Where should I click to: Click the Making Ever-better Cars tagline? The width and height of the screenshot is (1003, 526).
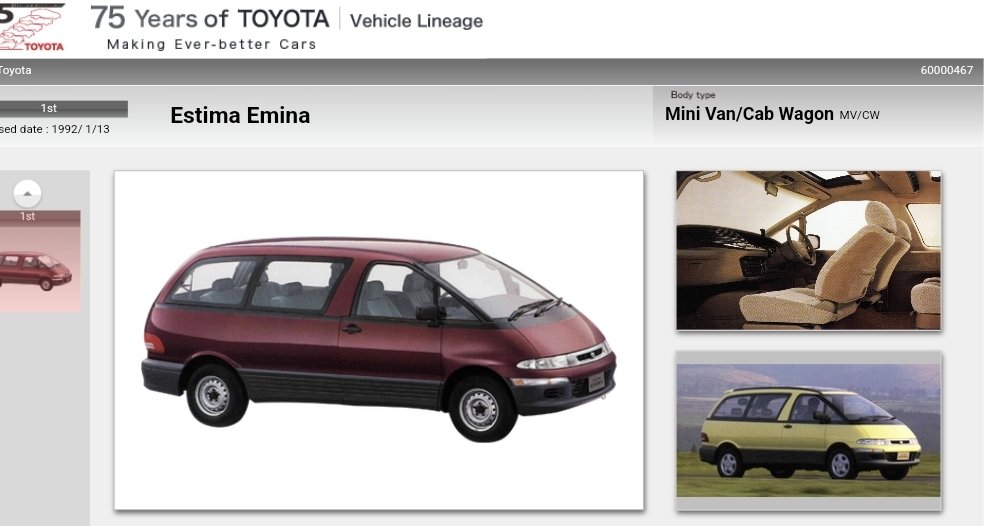coord(212,45)
